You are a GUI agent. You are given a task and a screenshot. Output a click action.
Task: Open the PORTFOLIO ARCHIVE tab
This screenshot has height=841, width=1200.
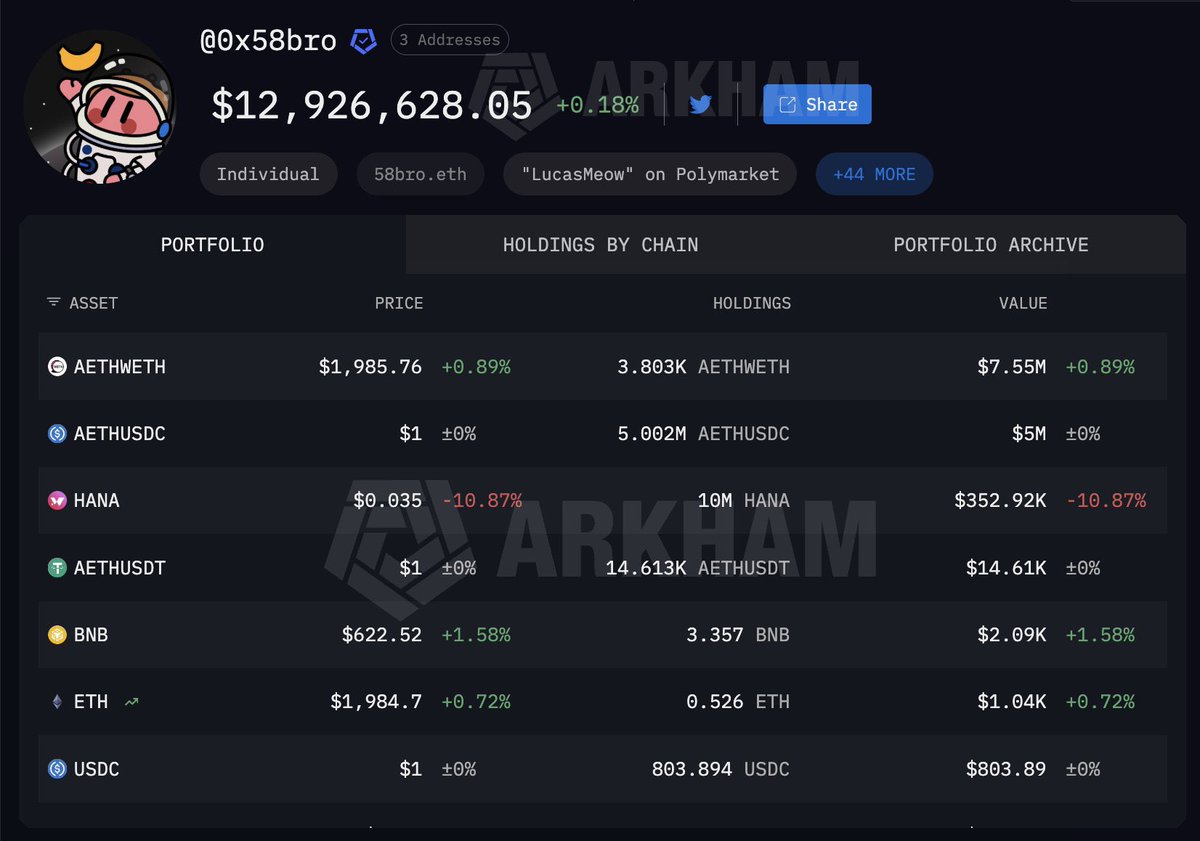tap(990, 245)
